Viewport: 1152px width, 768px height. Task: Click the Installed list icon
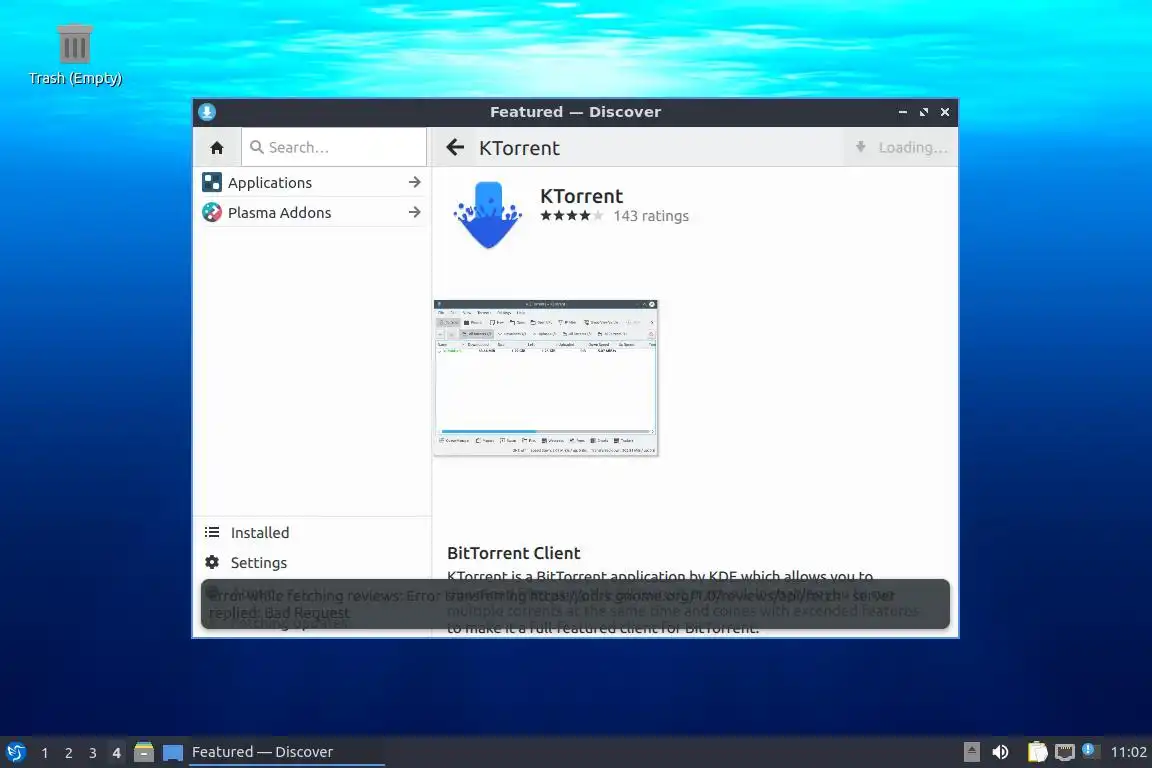point(212,533)
